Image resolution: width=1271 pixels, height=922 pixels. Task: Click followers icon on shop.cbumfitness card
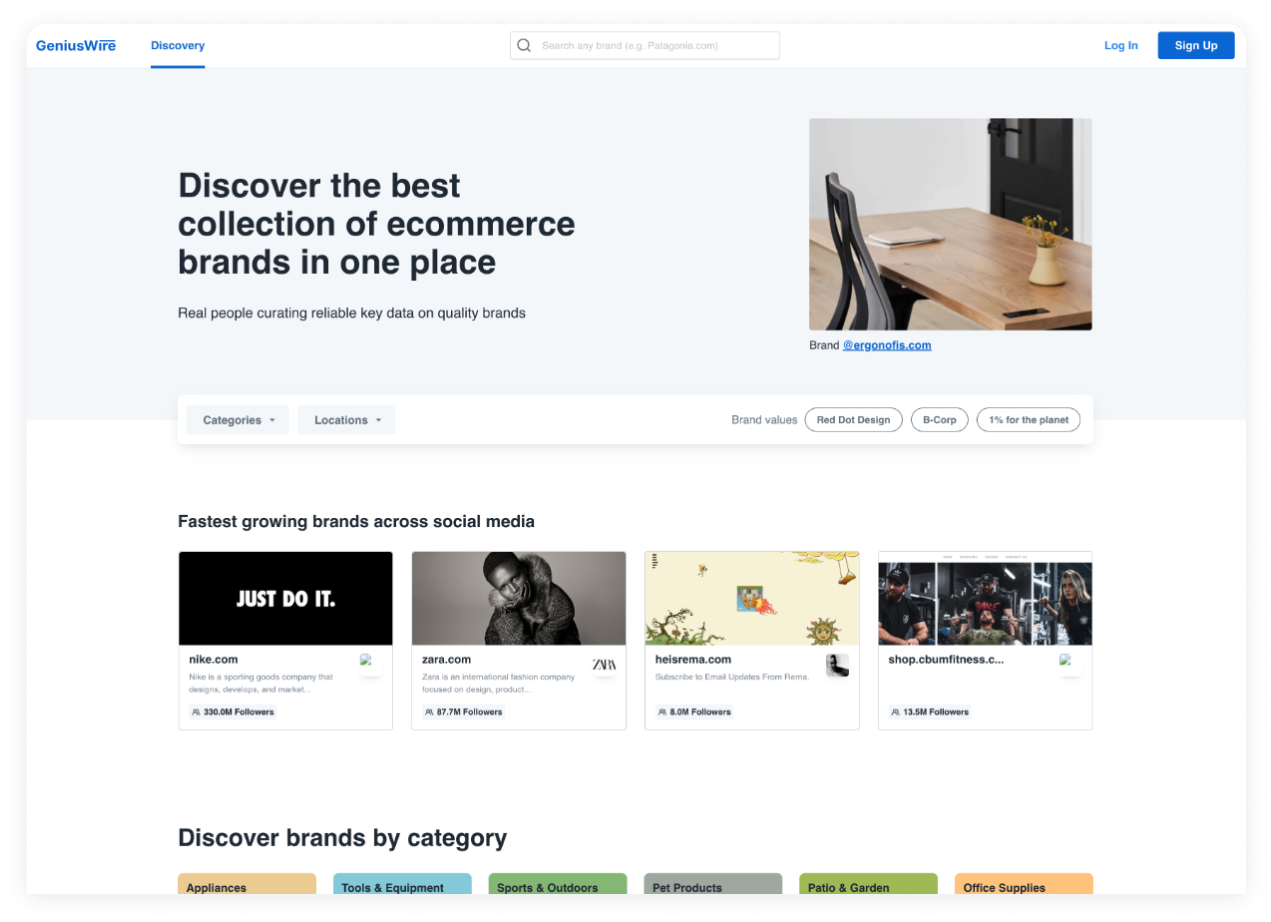pyautogui.click(x=895, y=712)
